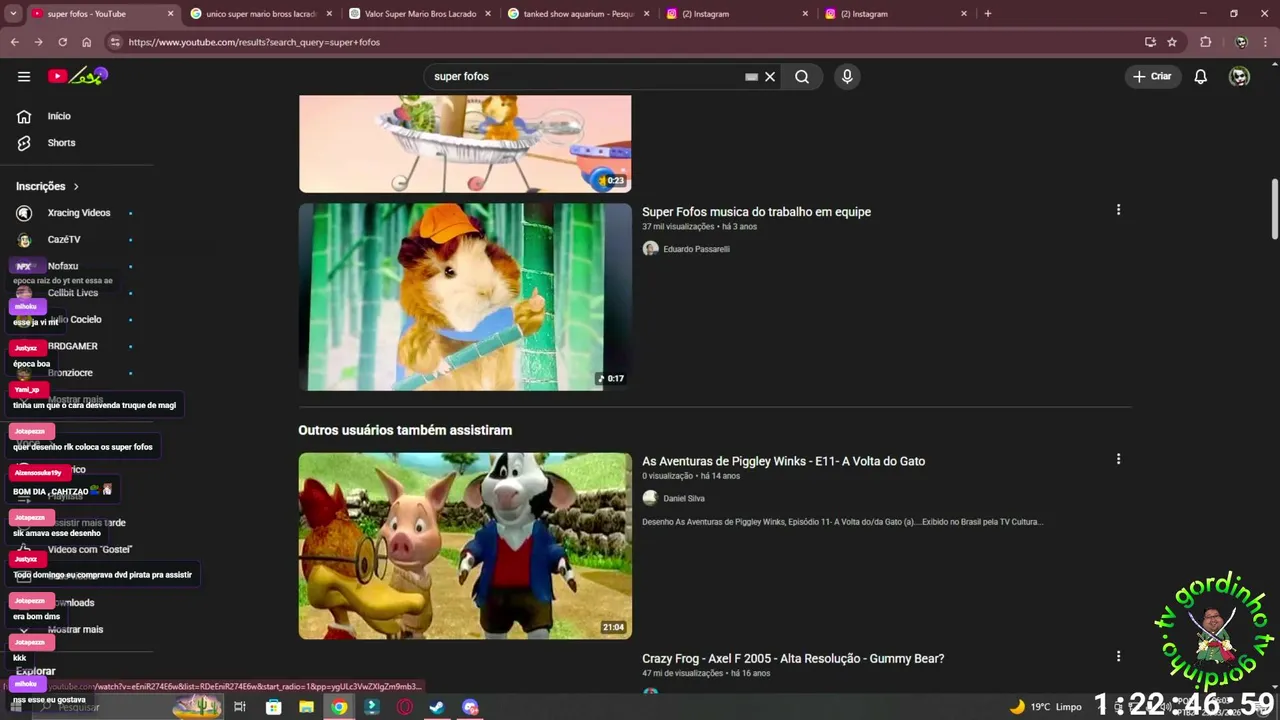Open YouTube notifications bell
The height and width of the screenshot is (720, 1280).
tap(1201, 76)
